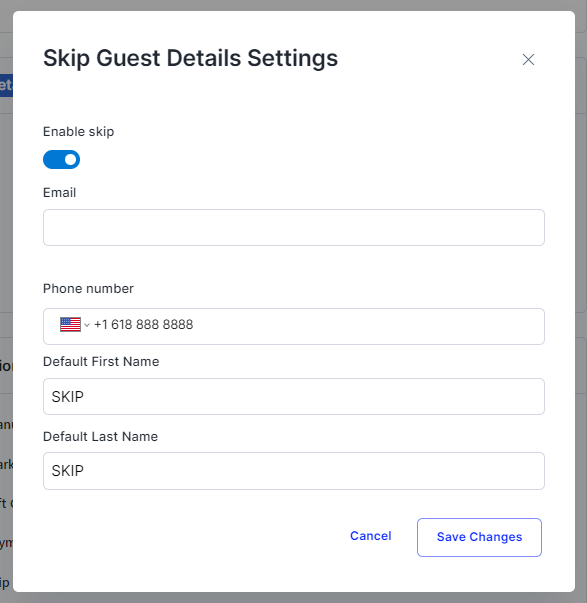Click the "Default Last Name" label
Image resolution: width=587 pixels, height=603 pixels.
(100, 436)
